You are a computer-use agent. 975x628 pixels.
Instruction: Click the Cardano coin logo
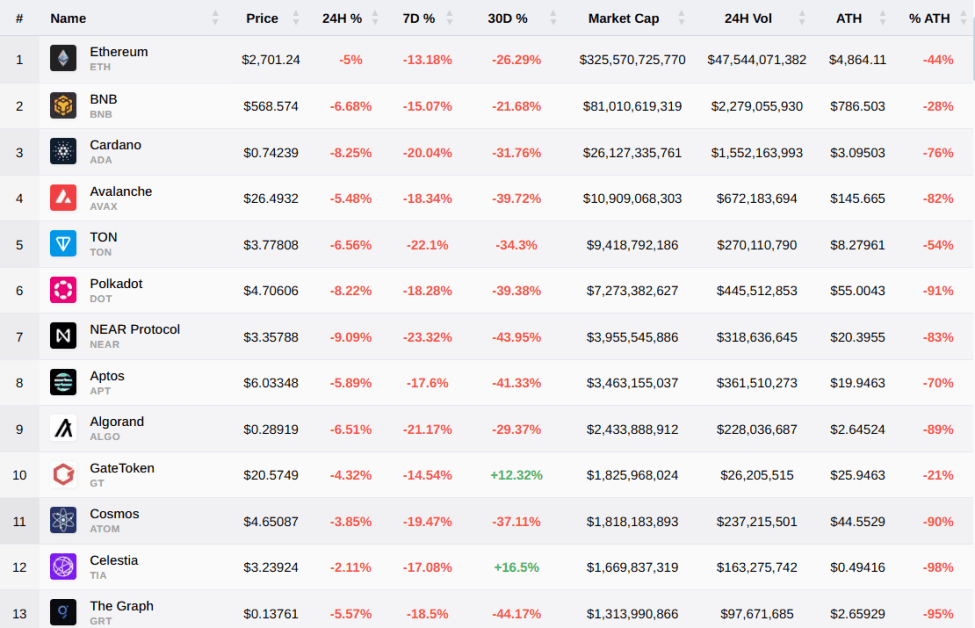[63, 152]
